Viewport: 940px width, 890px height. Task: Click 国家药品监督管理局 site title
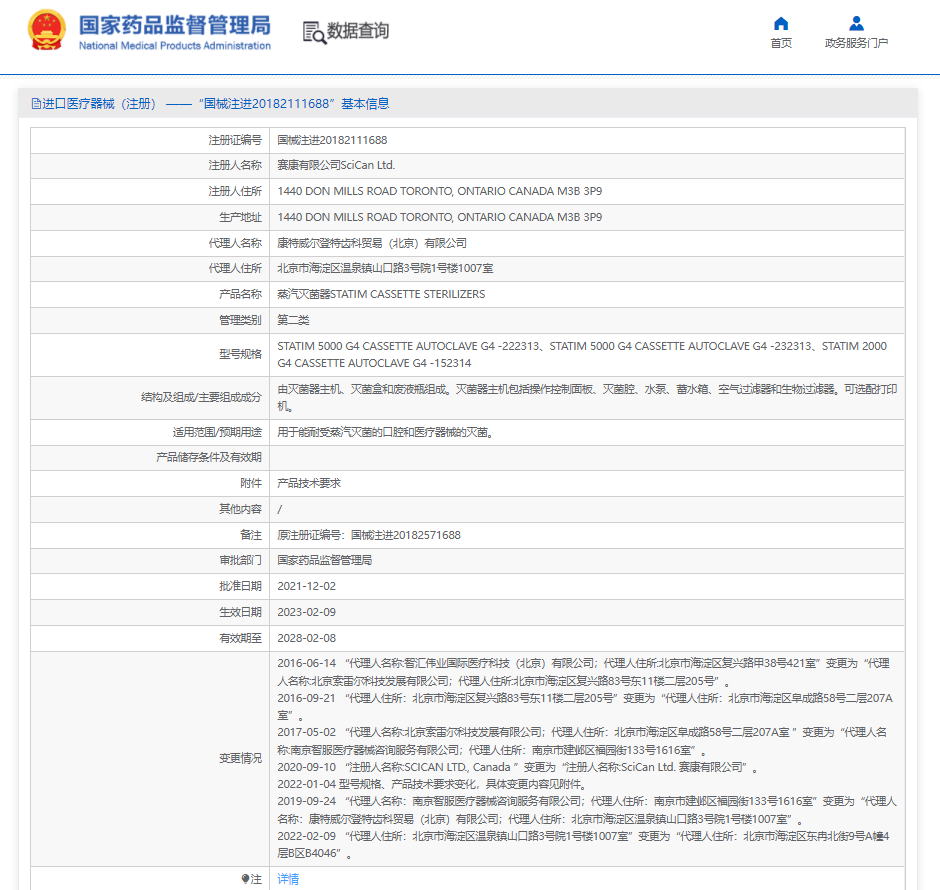coord(174,25)
